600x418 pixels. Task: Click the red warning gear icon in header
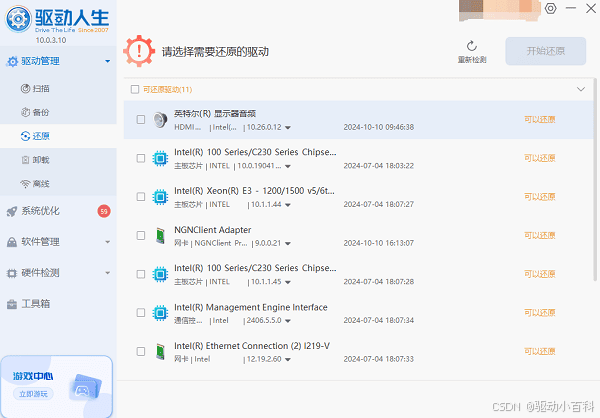[x=139, y=51]
